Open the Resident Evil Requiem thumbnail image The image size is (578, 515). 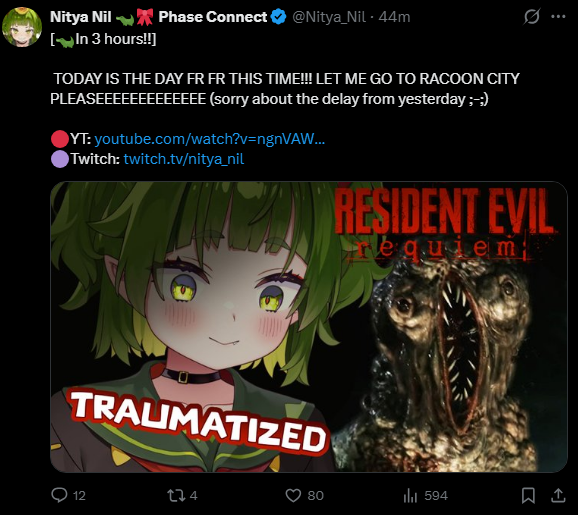[309, 327]
